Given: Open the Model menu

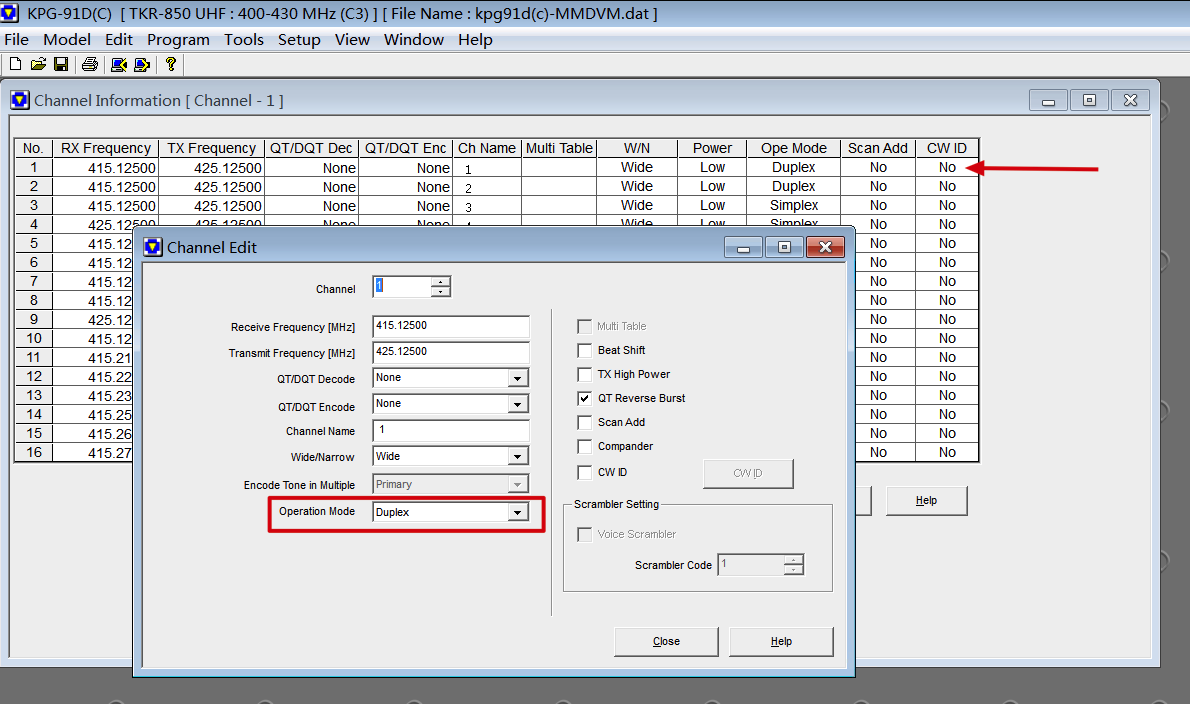Looking at the screenshot, I should coord(67,39).
